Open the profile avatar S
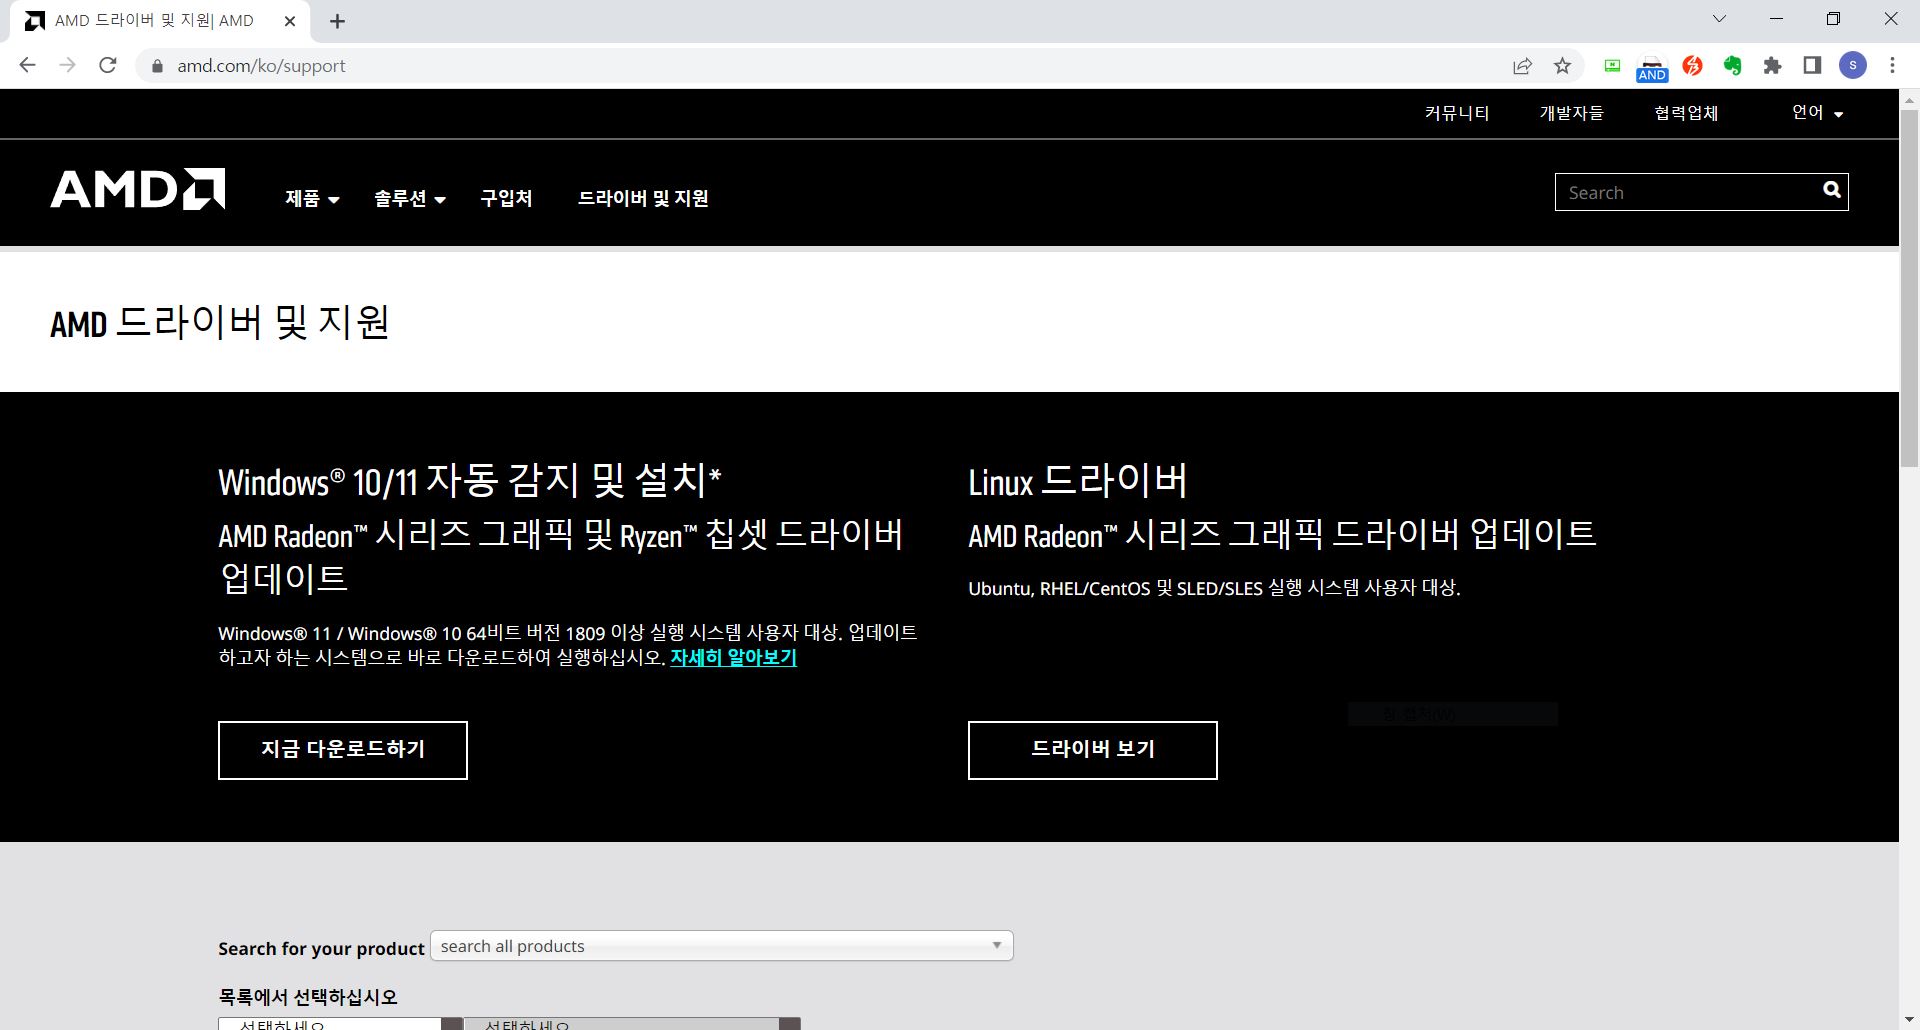The width and height of the screenshot is (1920, 1030). (1853, 66)
